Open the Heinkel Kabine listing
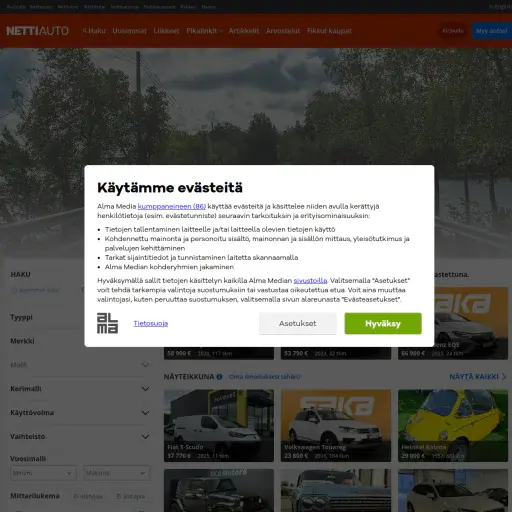This screenshot has width=512, height=512. pos(453,426)
